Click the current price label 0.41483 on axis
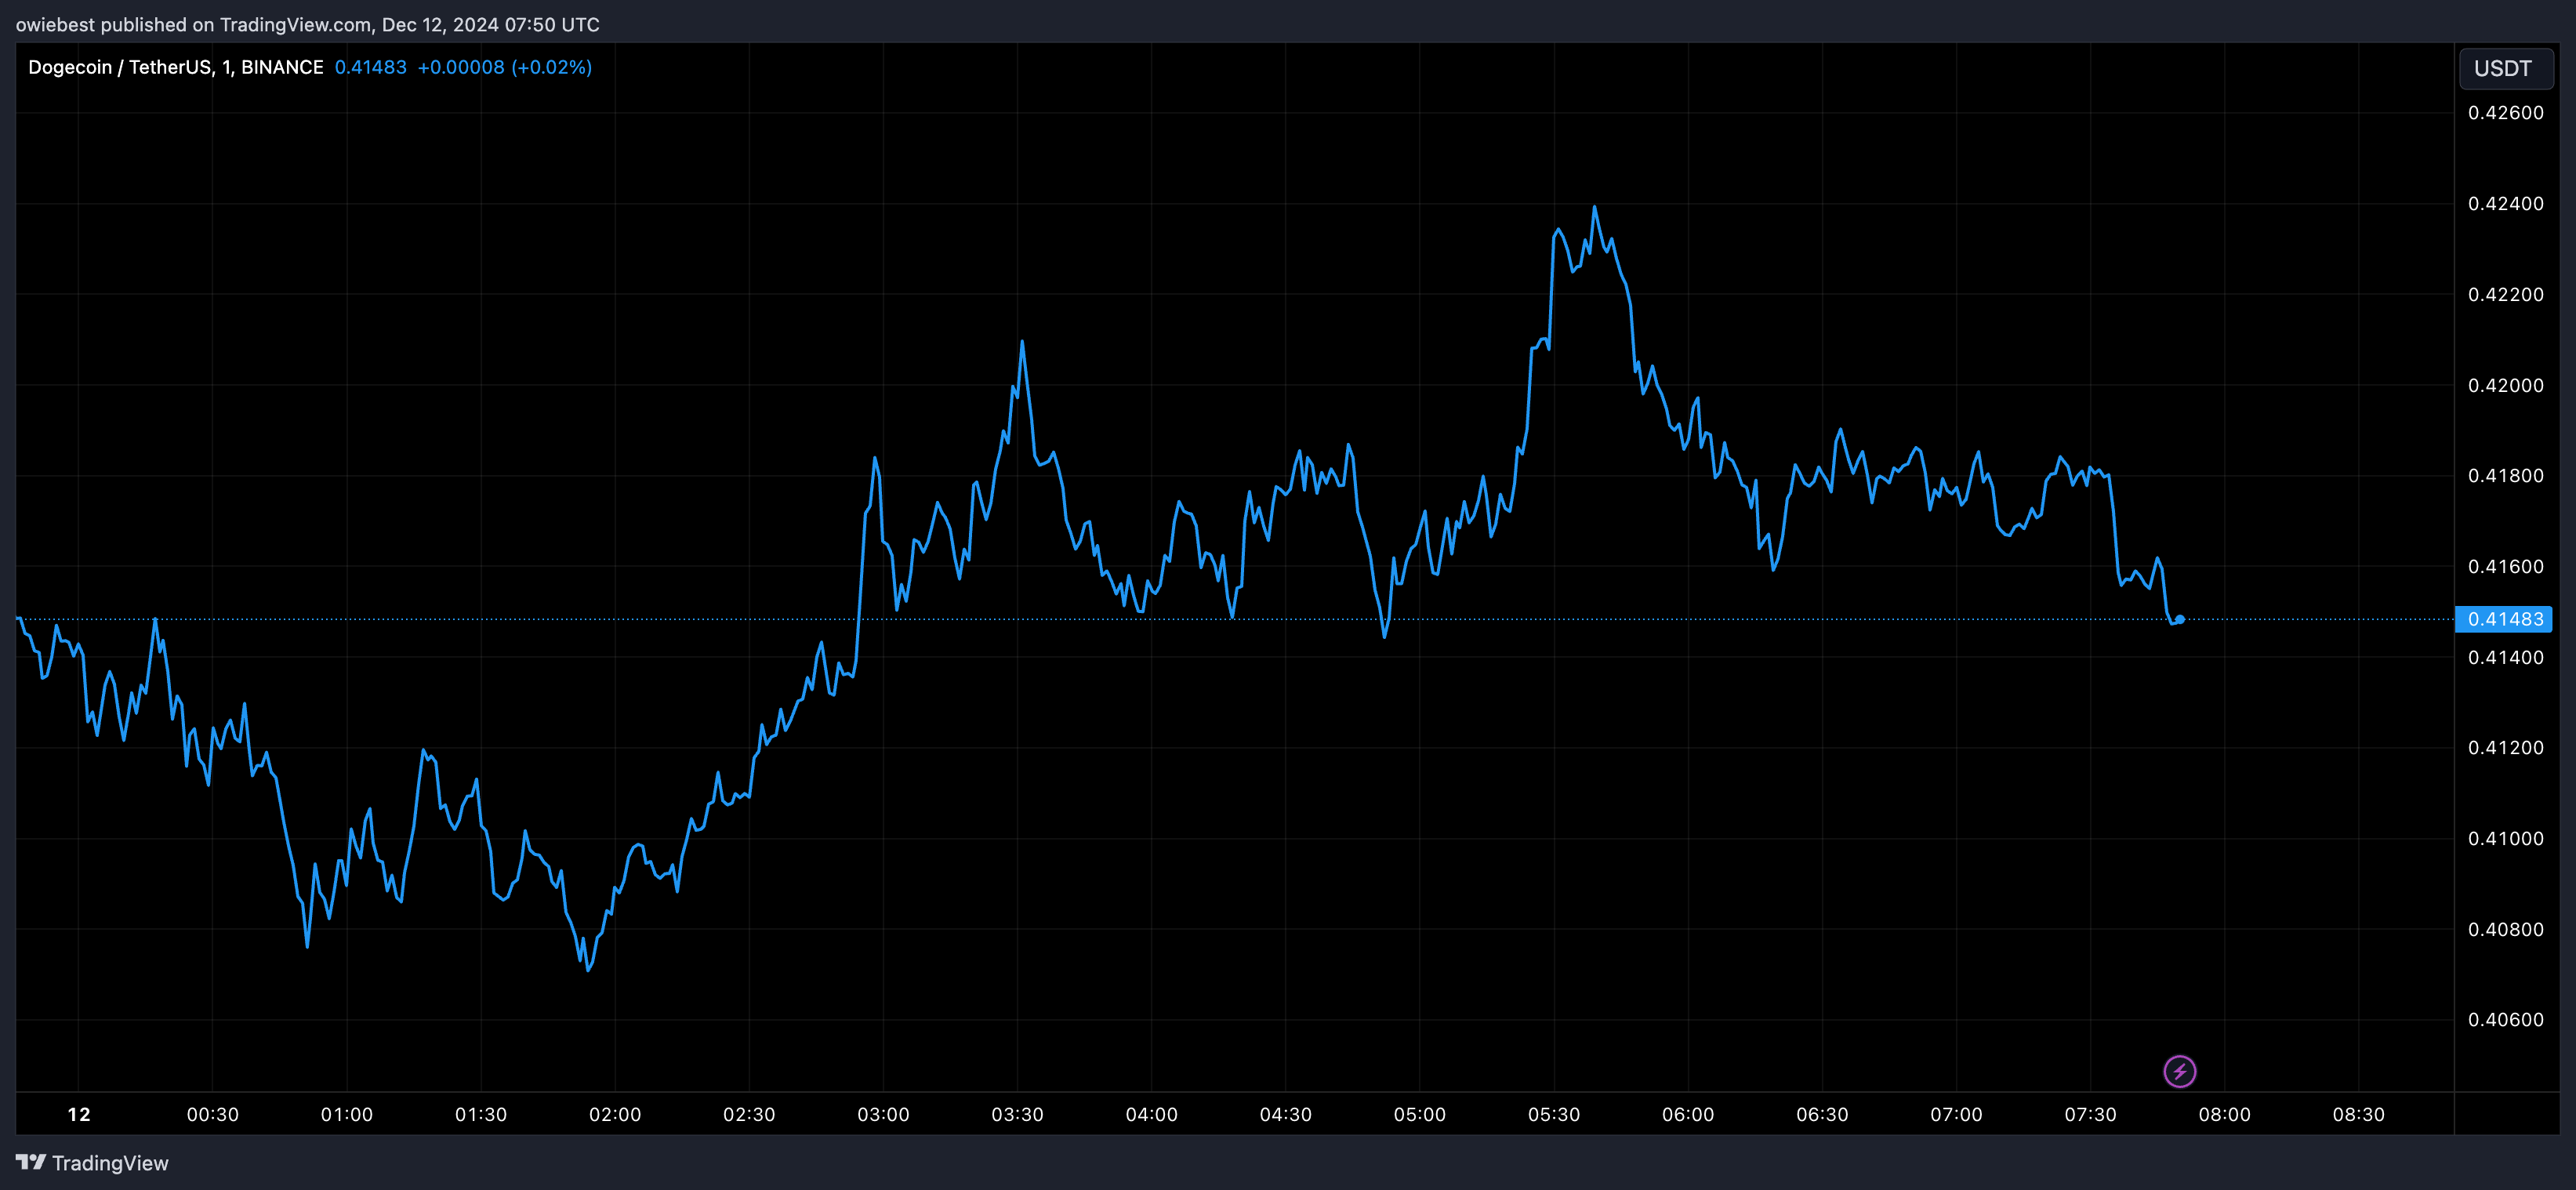Viewport: 2576px width, 1190px height. coord(2504,619)
